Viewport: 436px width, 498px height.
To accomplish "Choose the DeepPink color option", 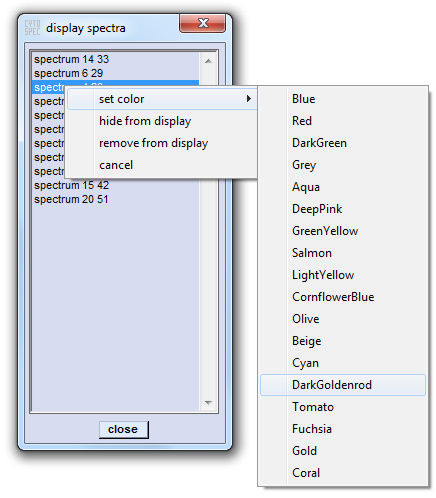I will pos(343,209).
